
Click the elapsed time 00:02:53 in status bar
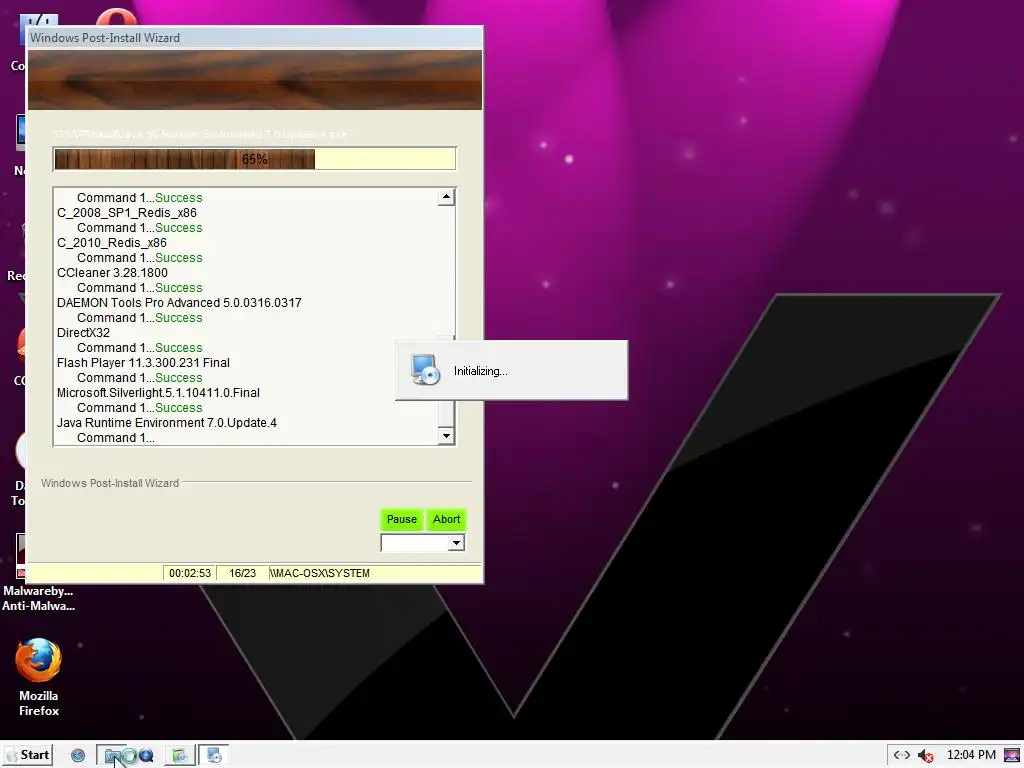[189, 573]
